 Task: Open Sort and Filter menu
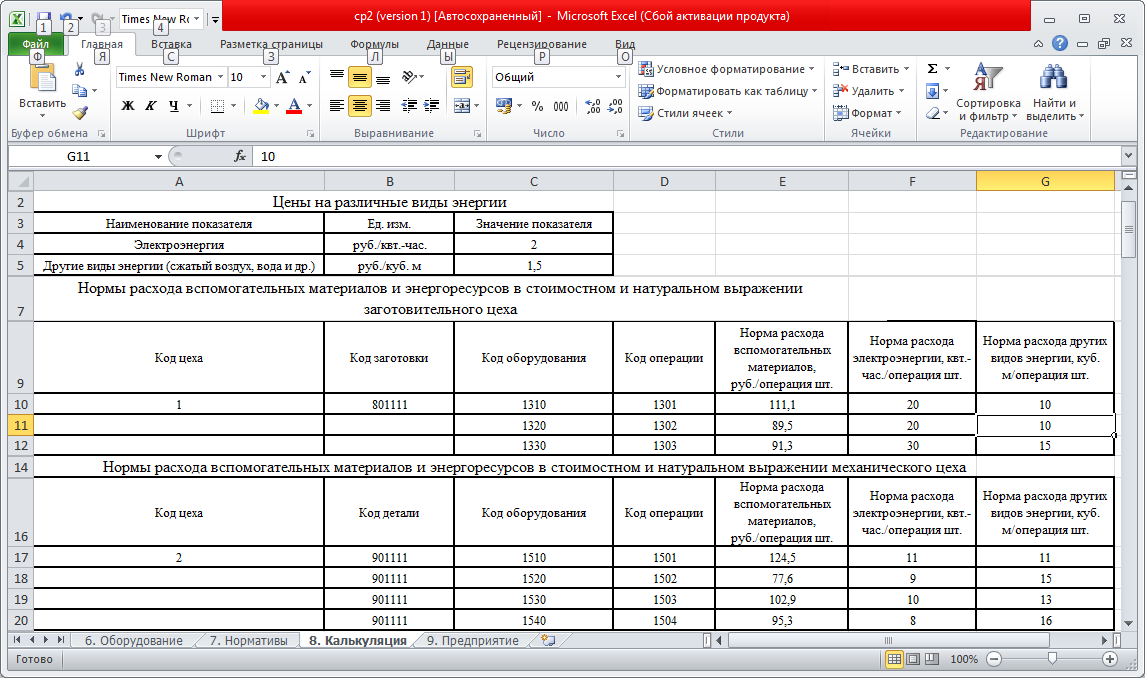point(988,92)
